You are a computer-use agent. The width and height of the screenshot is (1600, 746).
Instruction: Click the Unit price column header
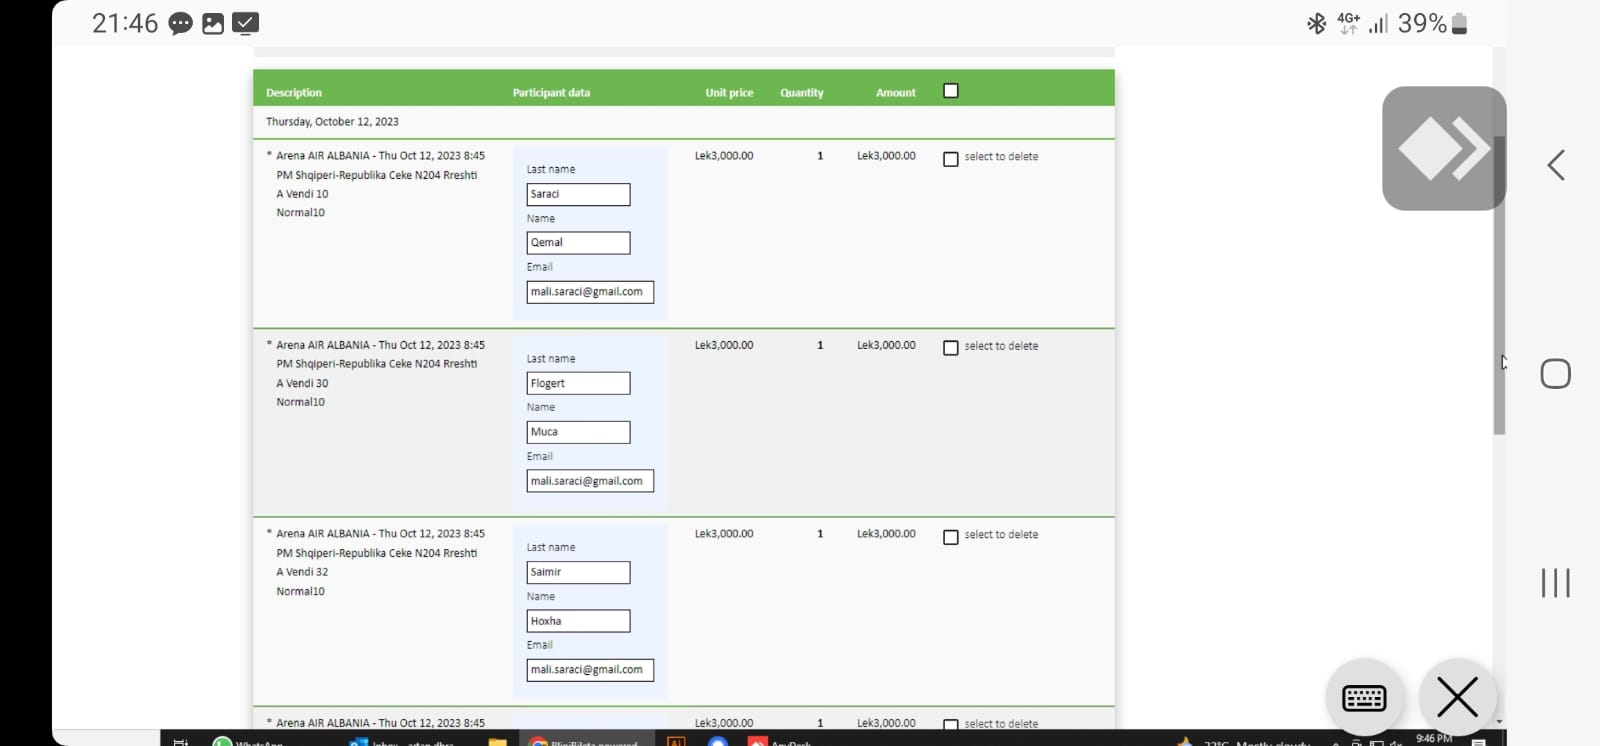coord(729,93)
